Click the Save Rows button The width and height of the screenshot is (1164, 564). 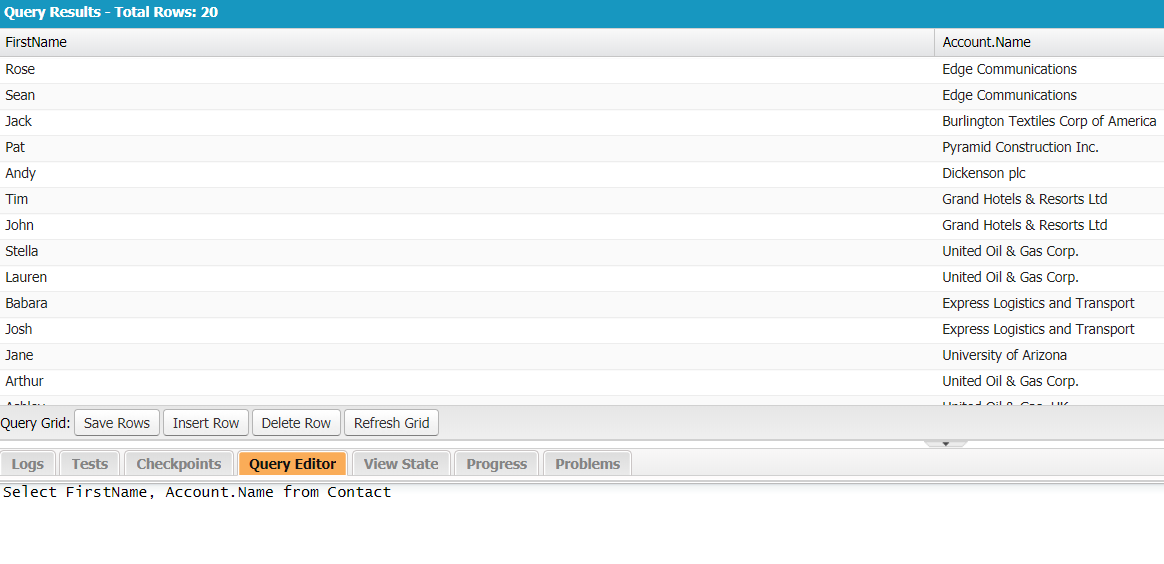[117, 423]
